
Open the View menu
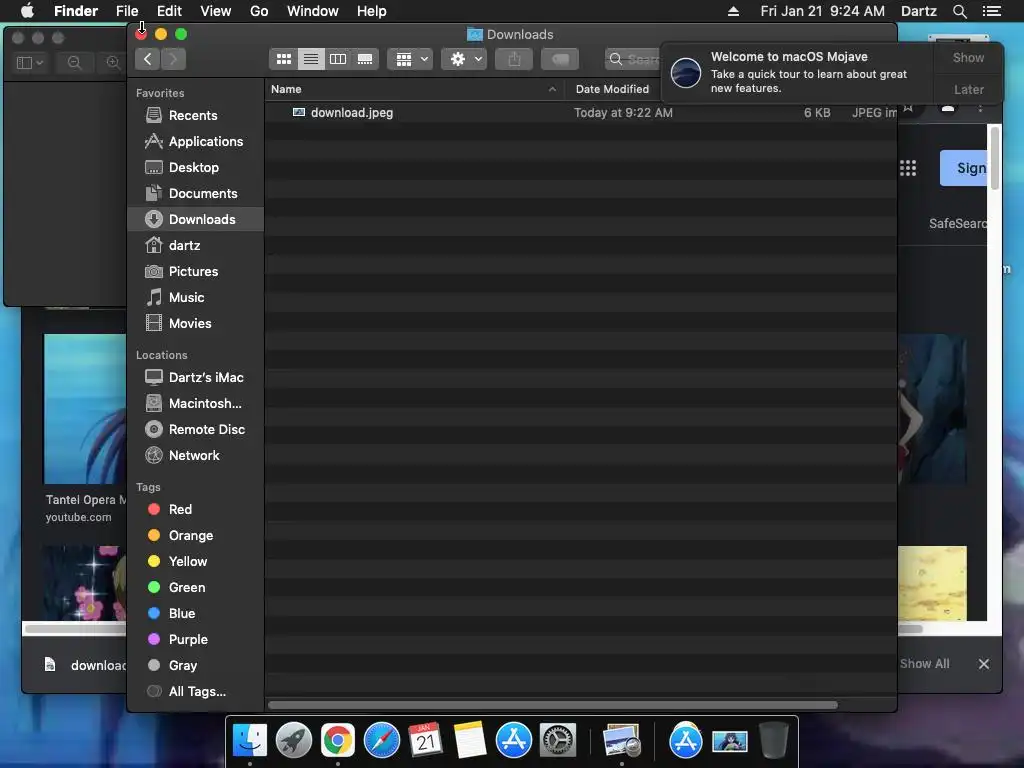[216, 11]
